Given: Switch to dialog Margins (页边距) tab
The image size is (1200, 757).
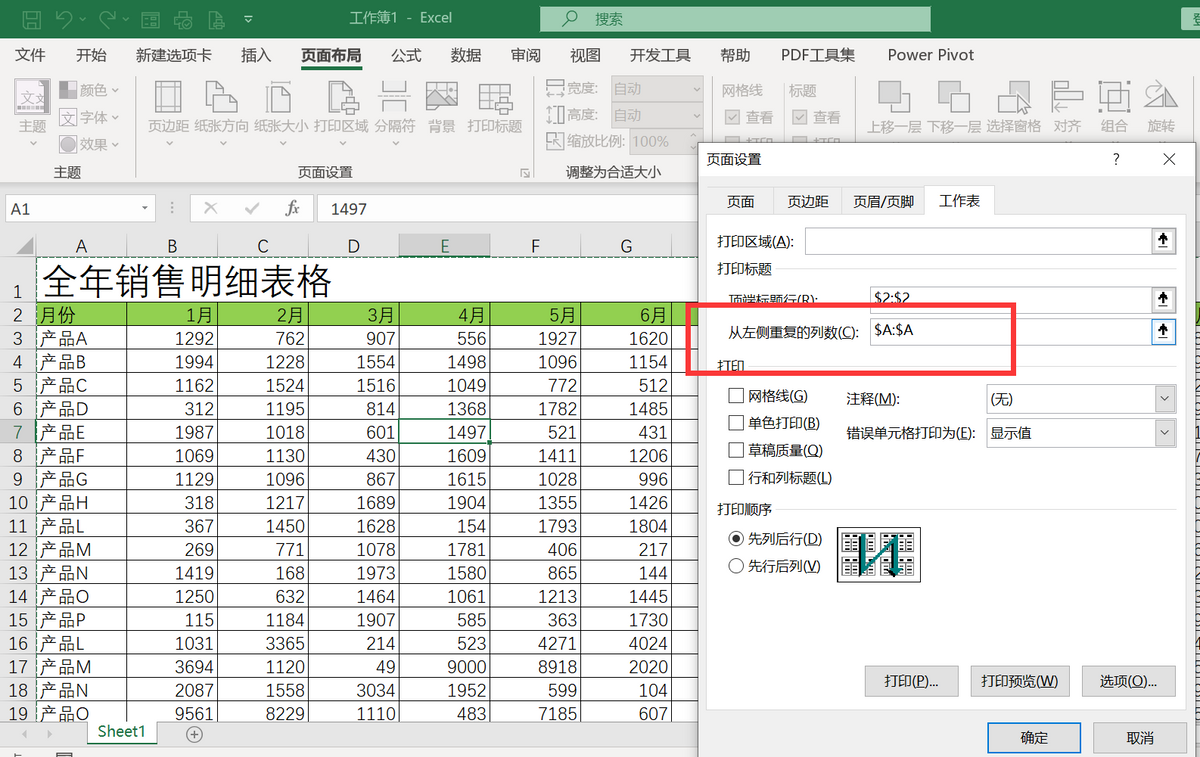Looking at the screenshot, I should pos(808,201).
